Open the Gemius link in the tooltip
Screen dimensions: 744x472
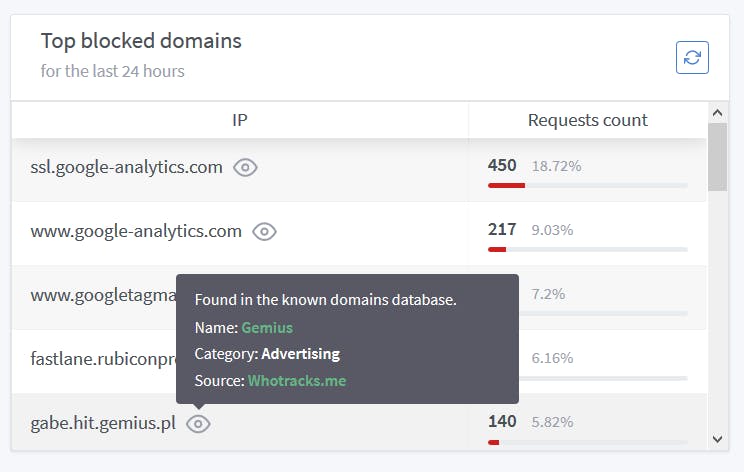click(x=267, y=327)
